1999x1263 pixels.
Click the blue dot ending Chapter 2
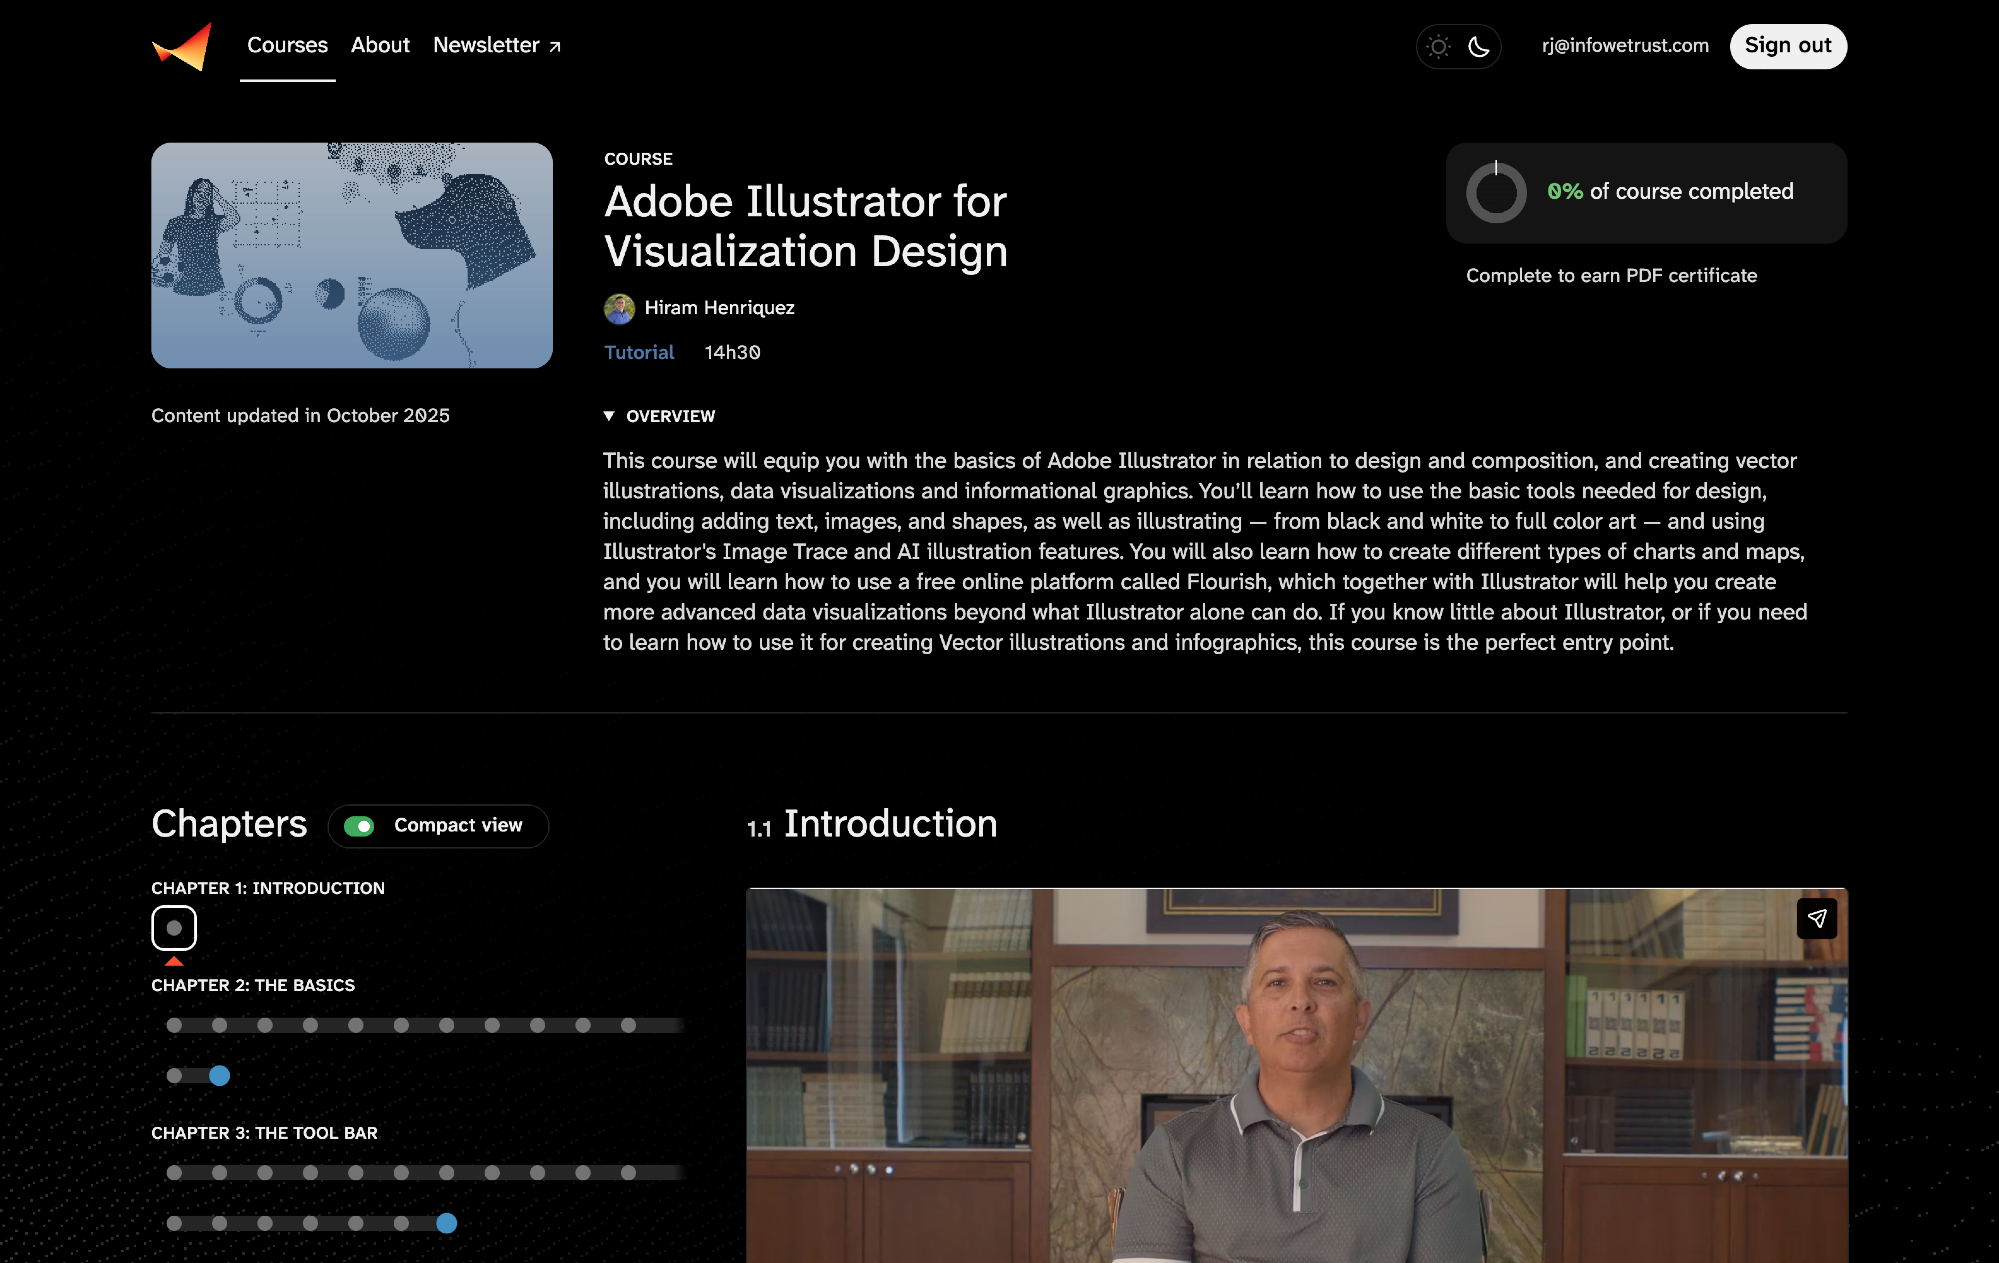[220, 1076]
